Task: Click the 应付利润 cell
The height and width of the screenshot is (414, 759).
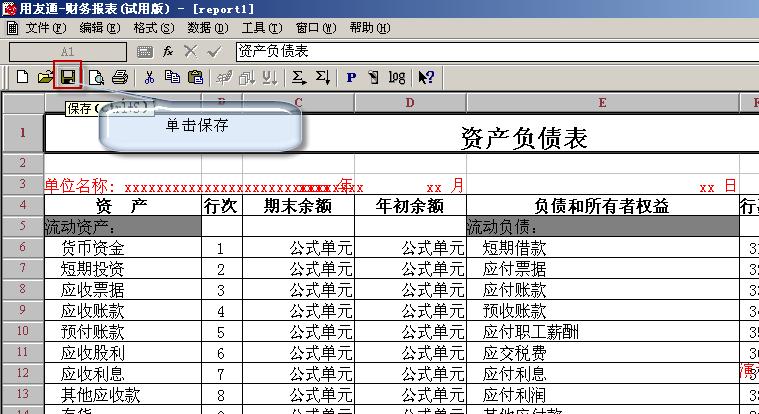Action: [x=603, y=395]
